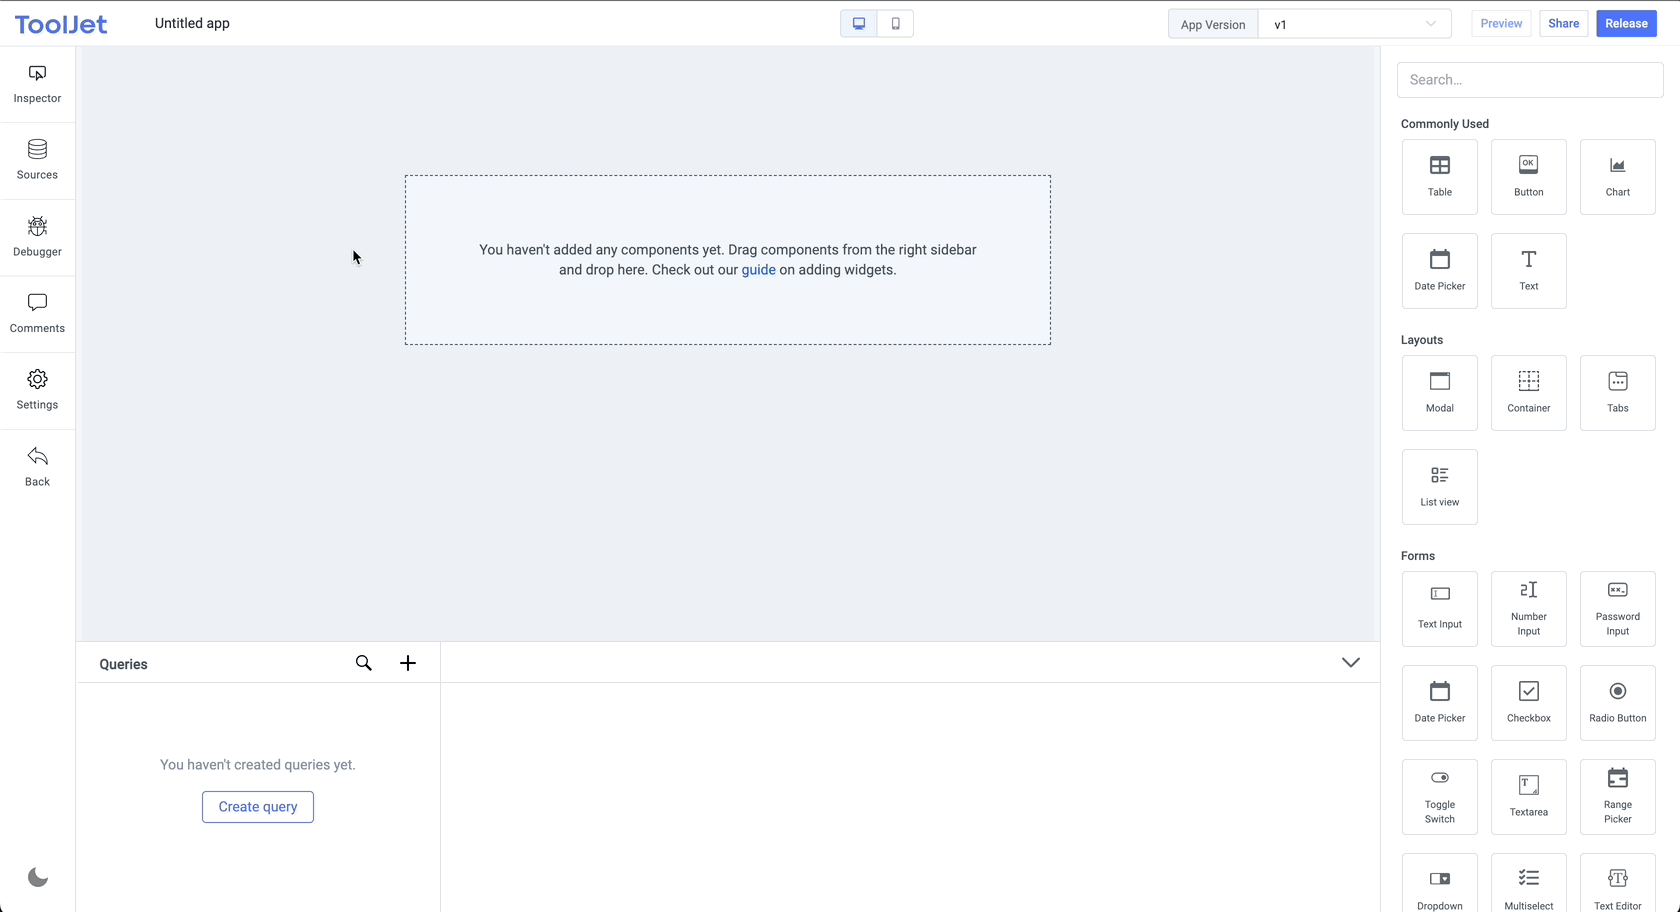Click the widget search field
Image resolution: width=1680 pixels, height=912 pixels.
click(x=1529, y=80)
